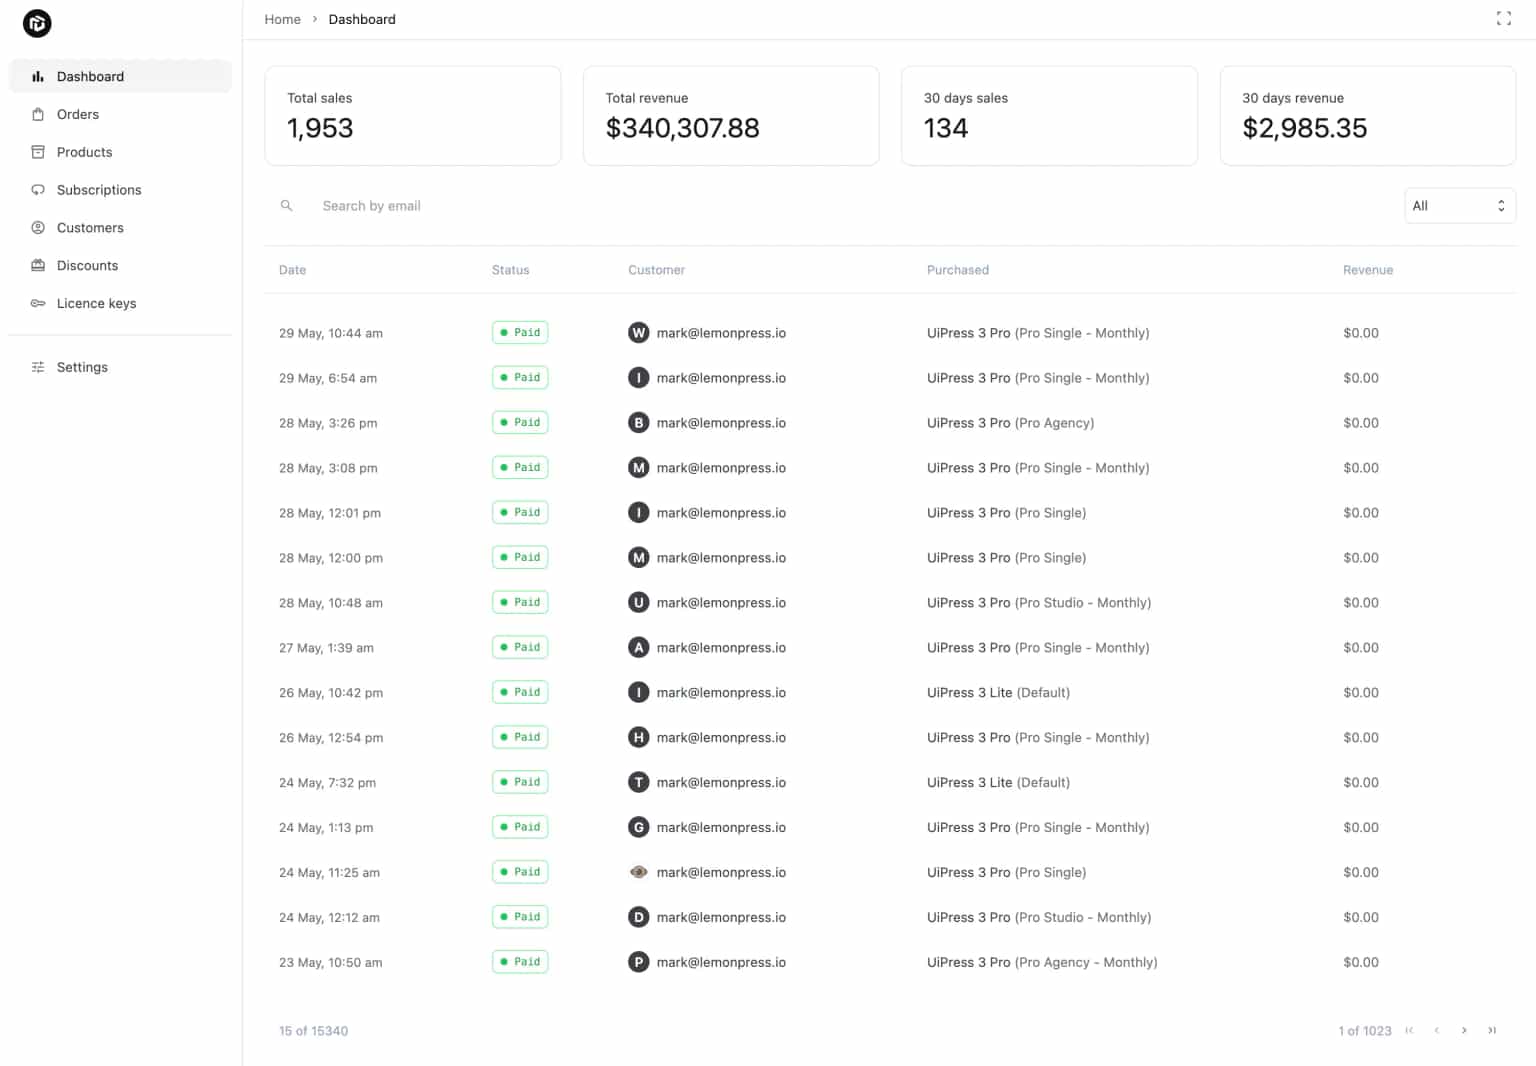
Task: Click the Subscriptions icon in sidebar
Action: [38, 190]
